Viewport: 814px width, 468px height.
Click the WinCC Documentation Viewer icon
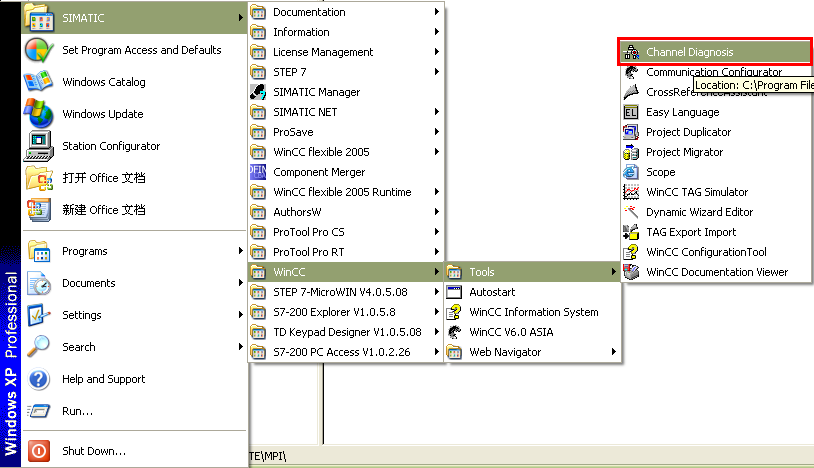coord(631,272)
